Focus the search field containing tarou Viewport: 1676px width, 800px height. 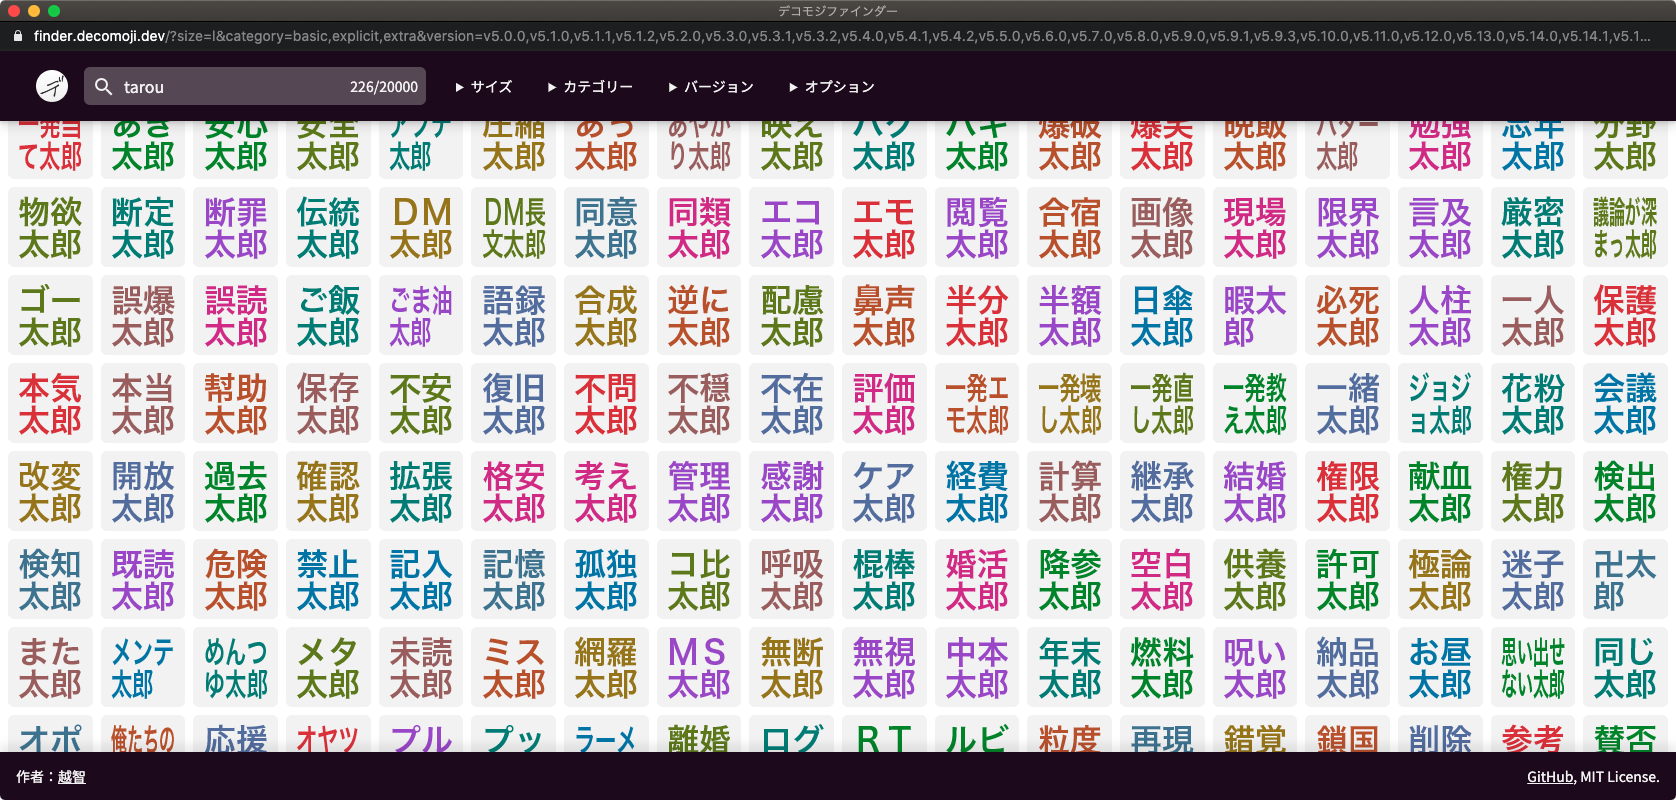255,86
